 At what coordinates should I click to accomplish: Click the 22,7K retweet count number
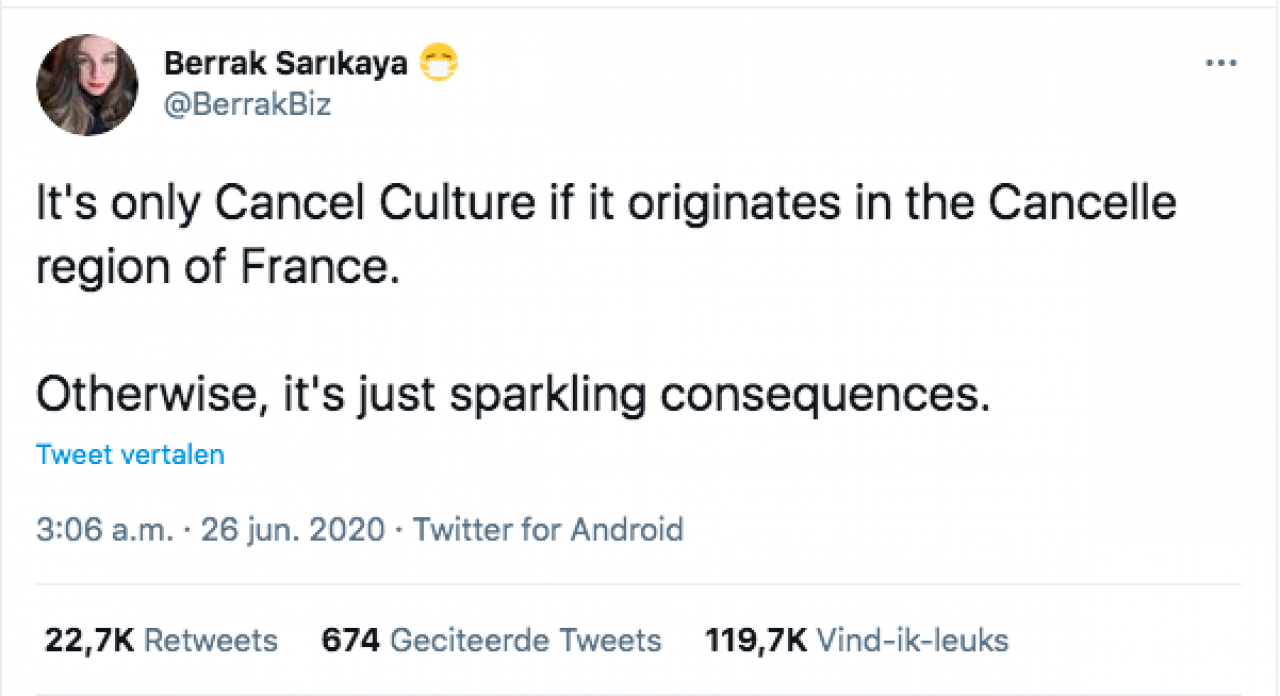(x=89, y=640)
